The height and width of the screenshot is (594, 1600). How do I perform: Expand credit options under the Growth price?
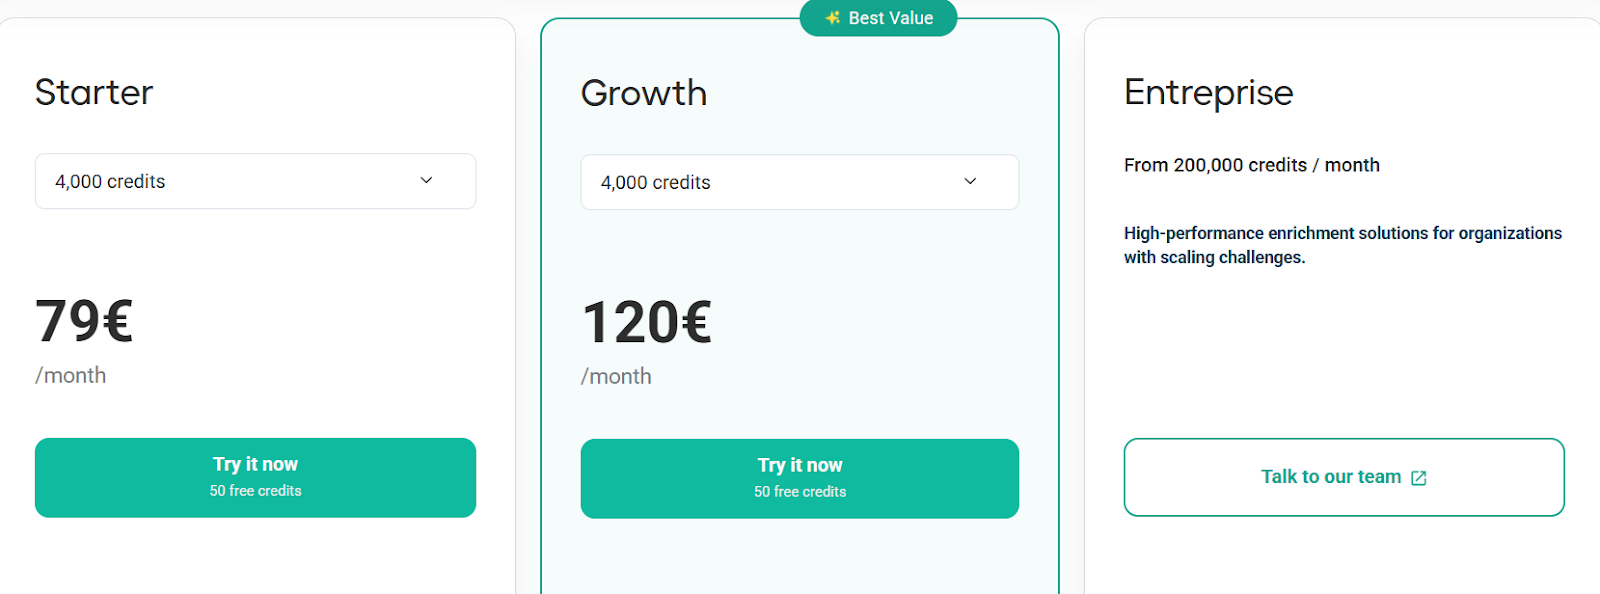[799, 182]
